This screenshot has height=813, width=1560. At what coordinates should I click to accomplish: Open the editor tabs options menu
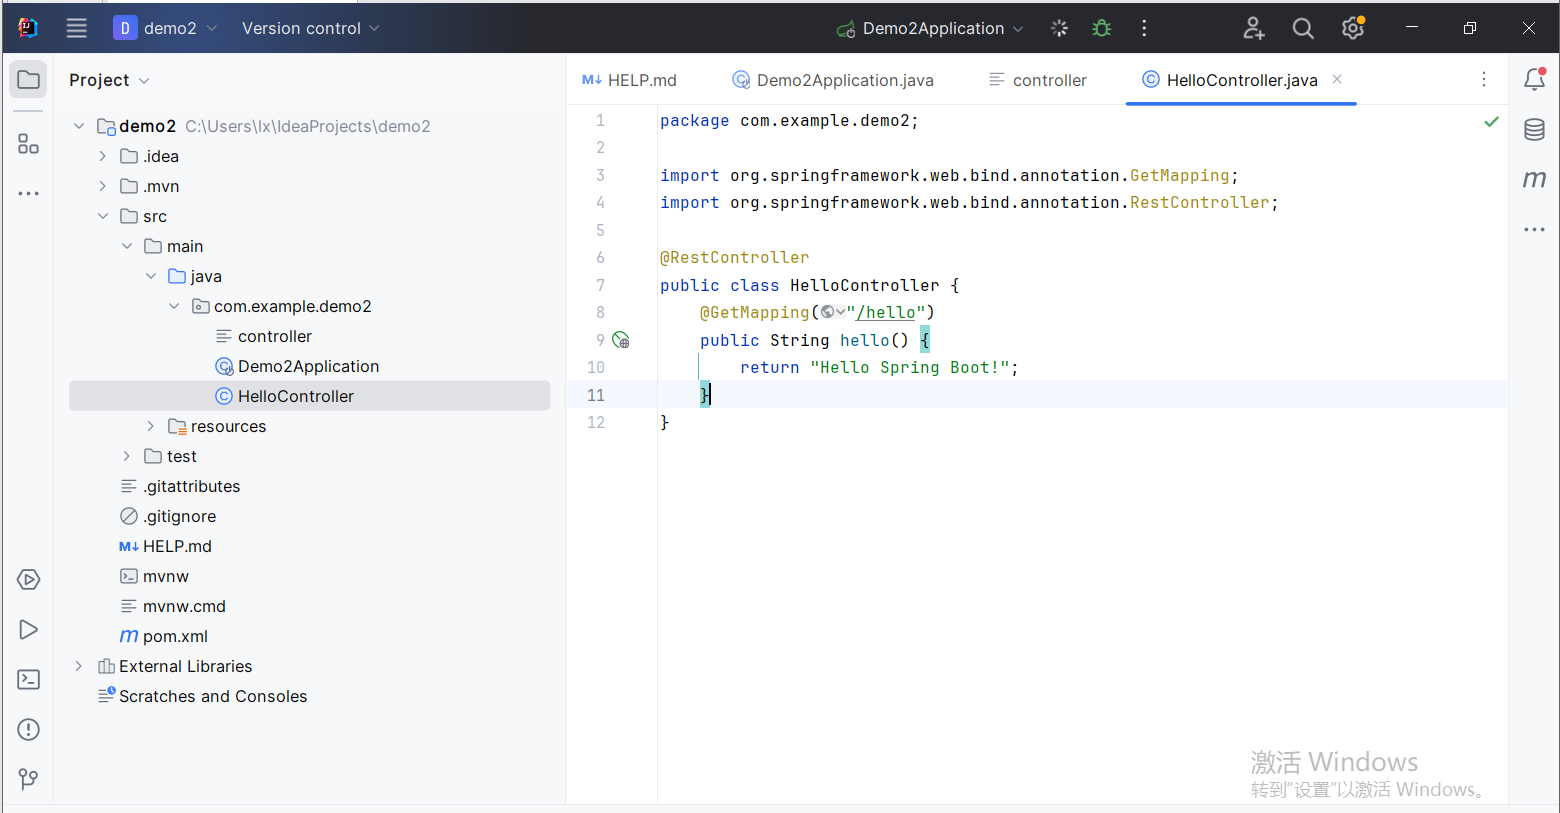pyautogui.click(x=1484, y=79)
